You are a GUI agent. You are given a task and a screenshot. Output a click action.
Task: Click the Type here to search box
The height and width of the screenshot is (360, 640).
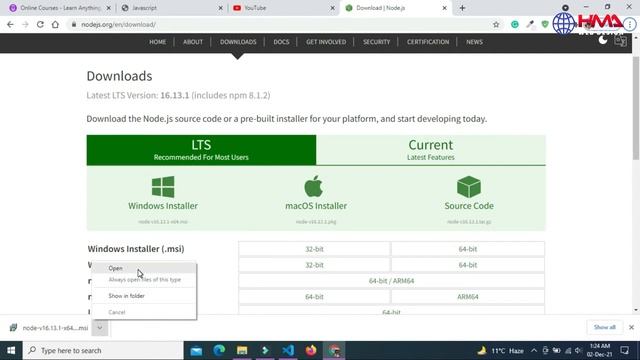(103, 351)
